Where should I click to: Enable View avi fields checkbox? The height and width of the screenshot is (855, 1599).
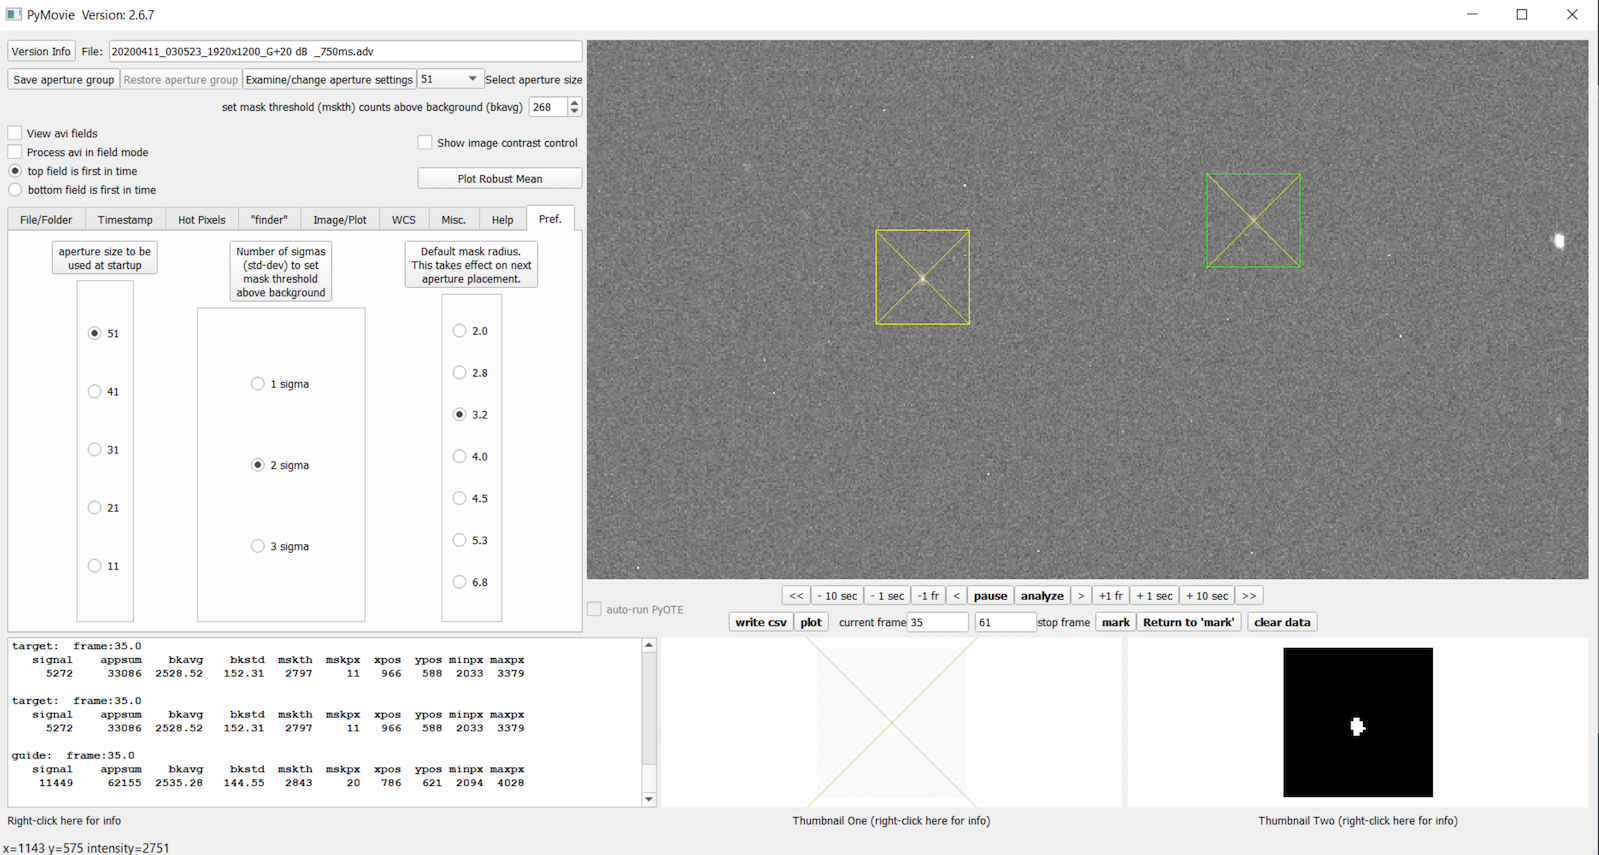point(15,133)
